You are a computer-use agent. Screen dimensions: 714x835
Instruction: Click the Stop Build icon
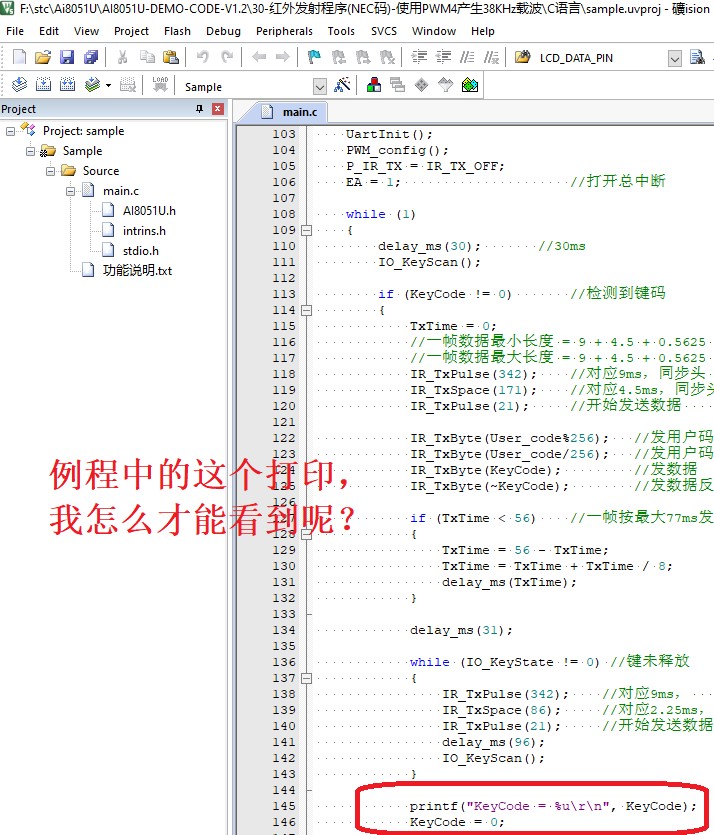pos(128,85)
